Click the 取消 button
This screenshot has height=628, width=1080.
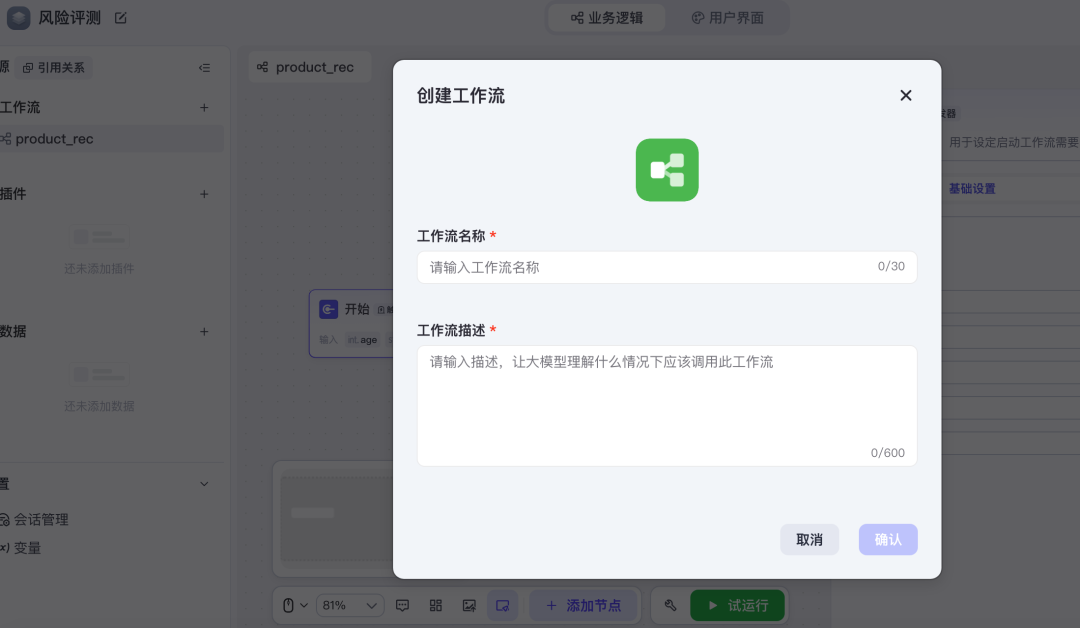point(809,540)
